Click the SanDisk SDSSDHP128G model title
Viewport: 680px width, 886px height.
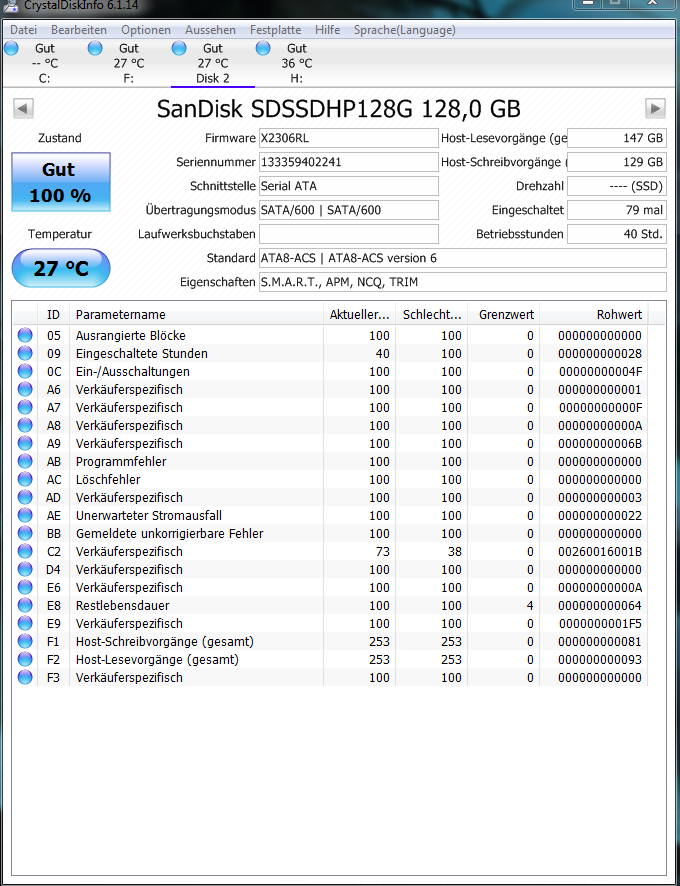click(339, 108)
